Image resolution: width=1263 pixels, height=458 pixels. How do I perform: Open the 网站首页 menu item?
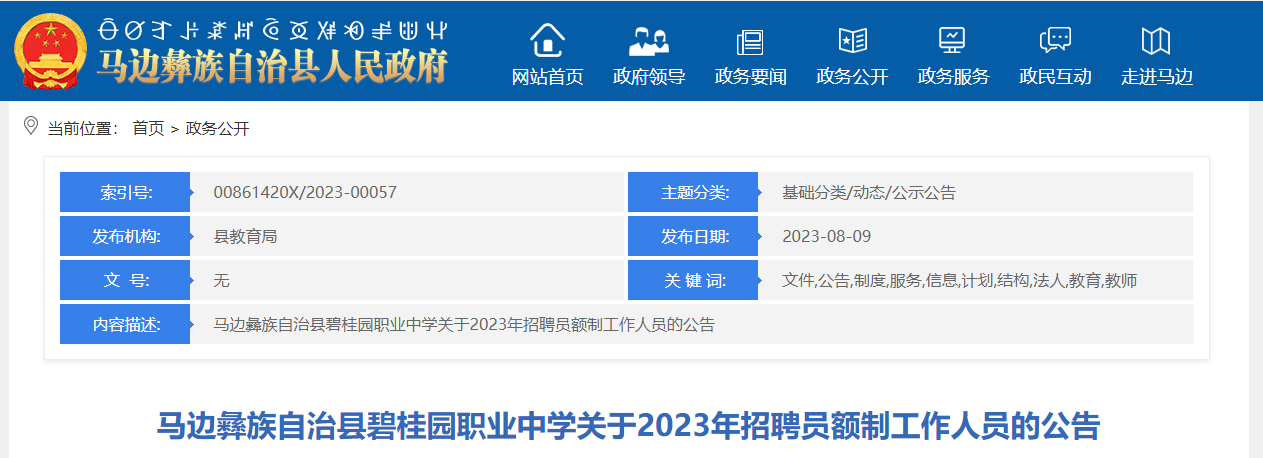547,77
